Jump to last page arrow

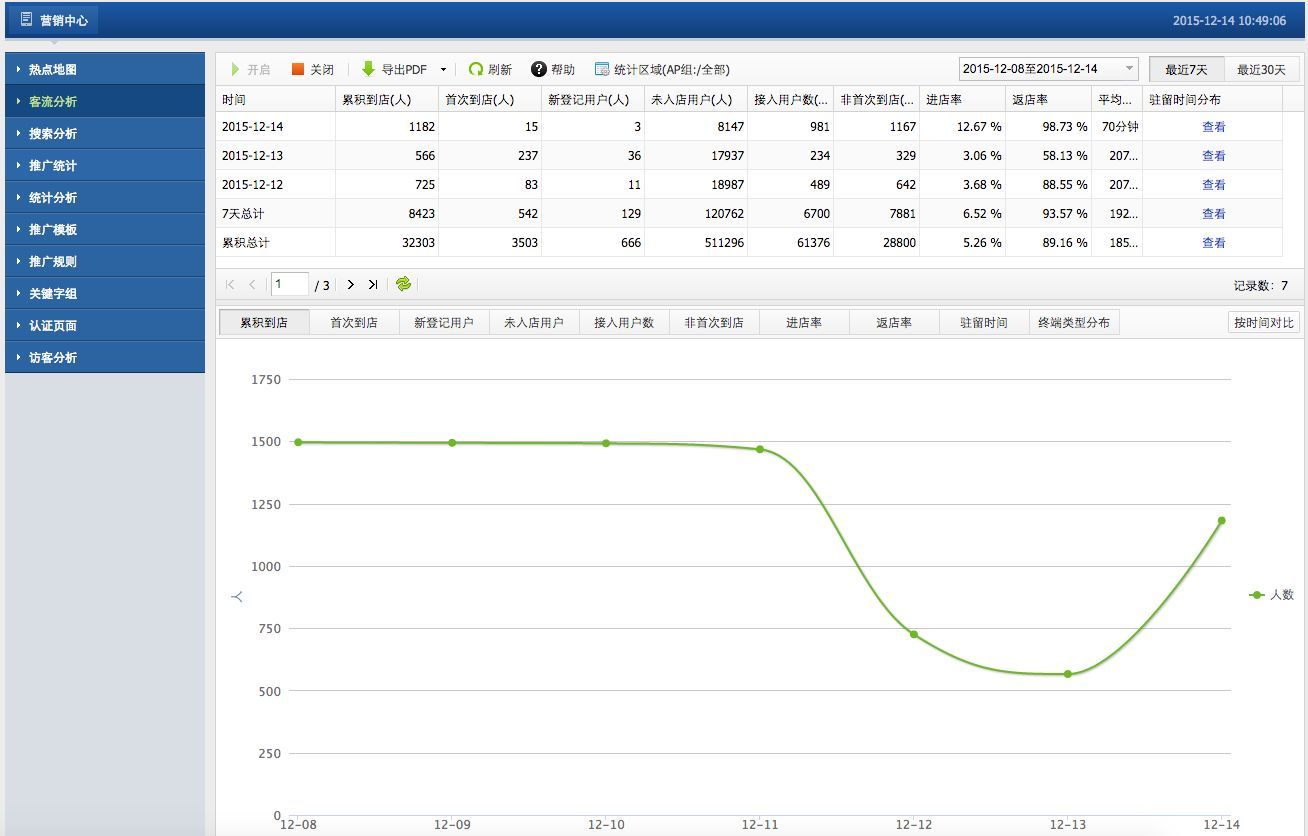point(372,284)
